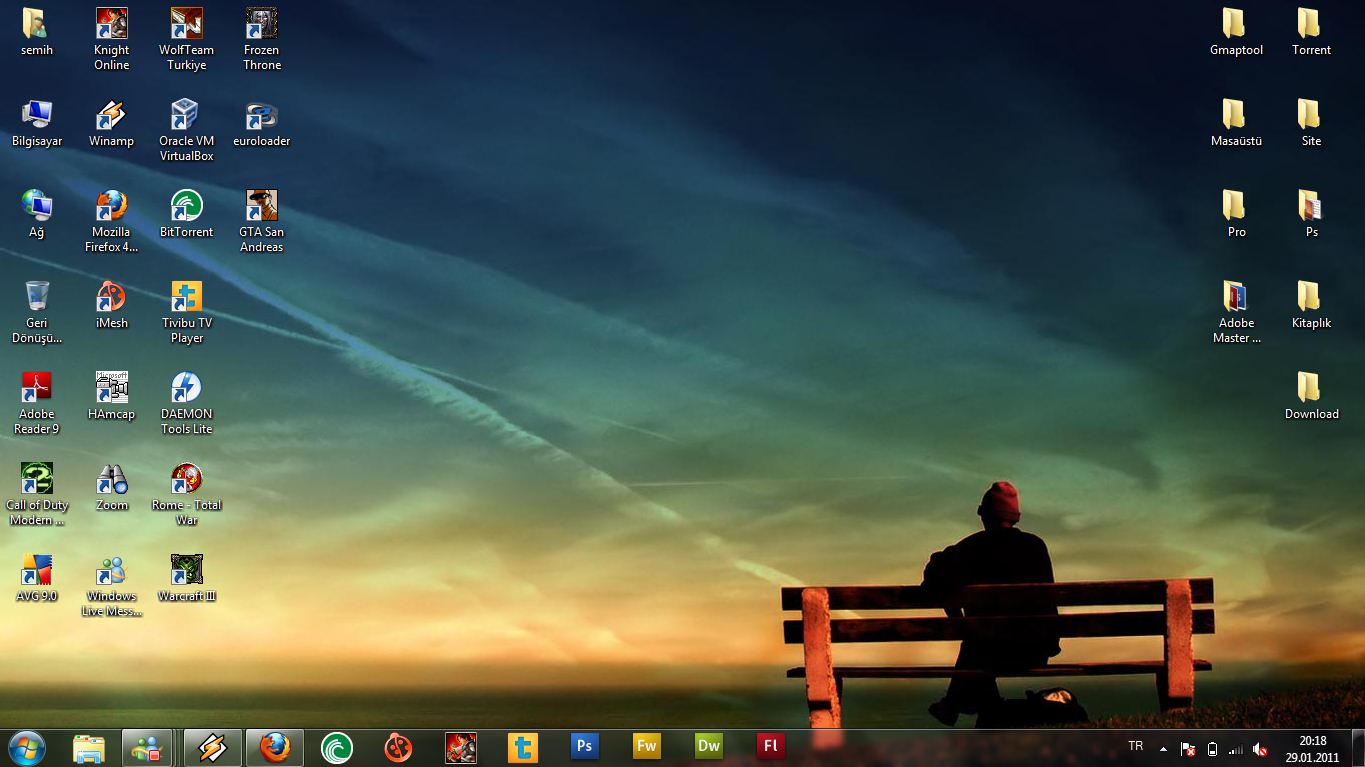
Task: Click the Flash icon in the taskbar
Action: pos(770,746)
